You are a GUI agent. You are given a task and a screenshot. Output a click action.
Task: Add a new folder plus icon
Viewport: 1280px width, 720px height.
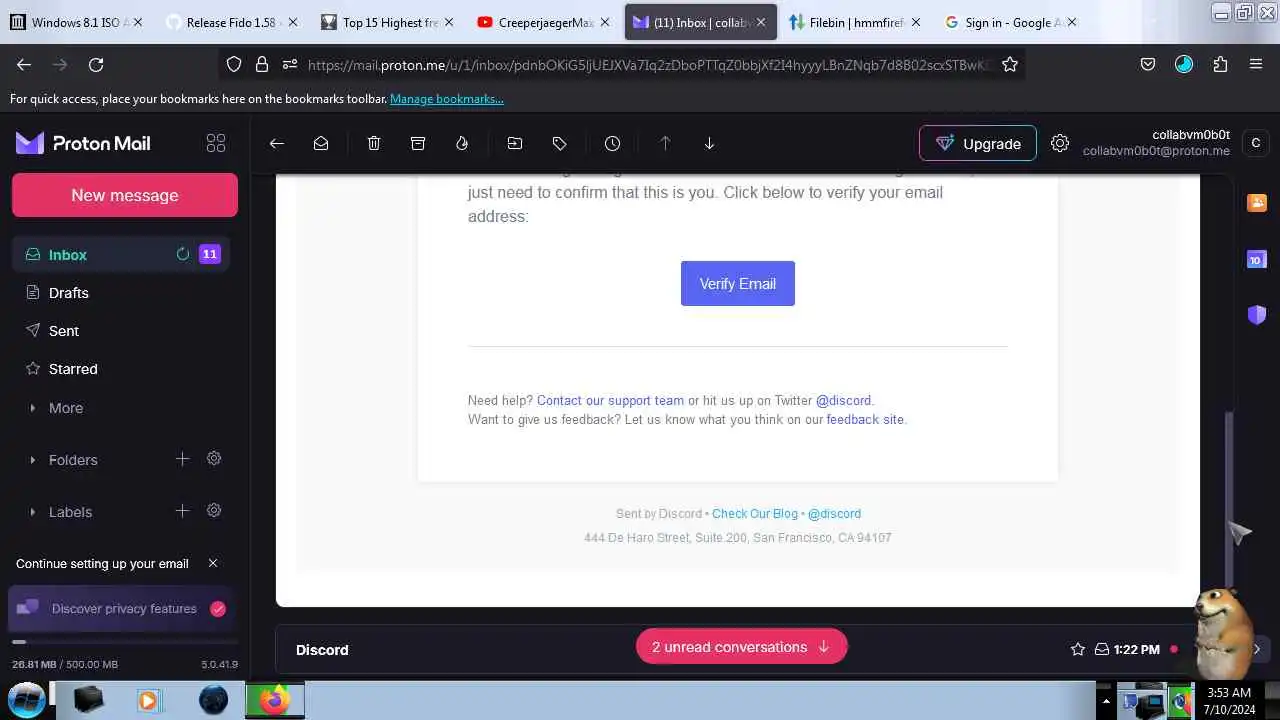click(182, 459)
